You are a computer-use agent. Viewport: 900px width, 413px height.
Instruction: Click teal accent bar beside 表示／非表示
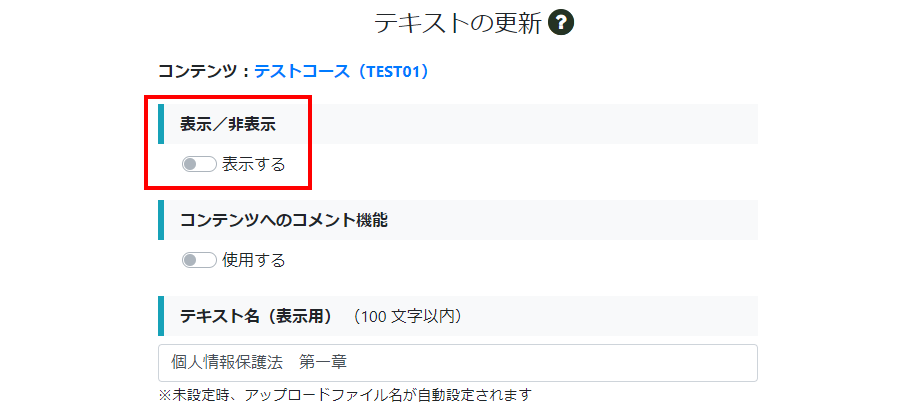click(x=161, y=124)
